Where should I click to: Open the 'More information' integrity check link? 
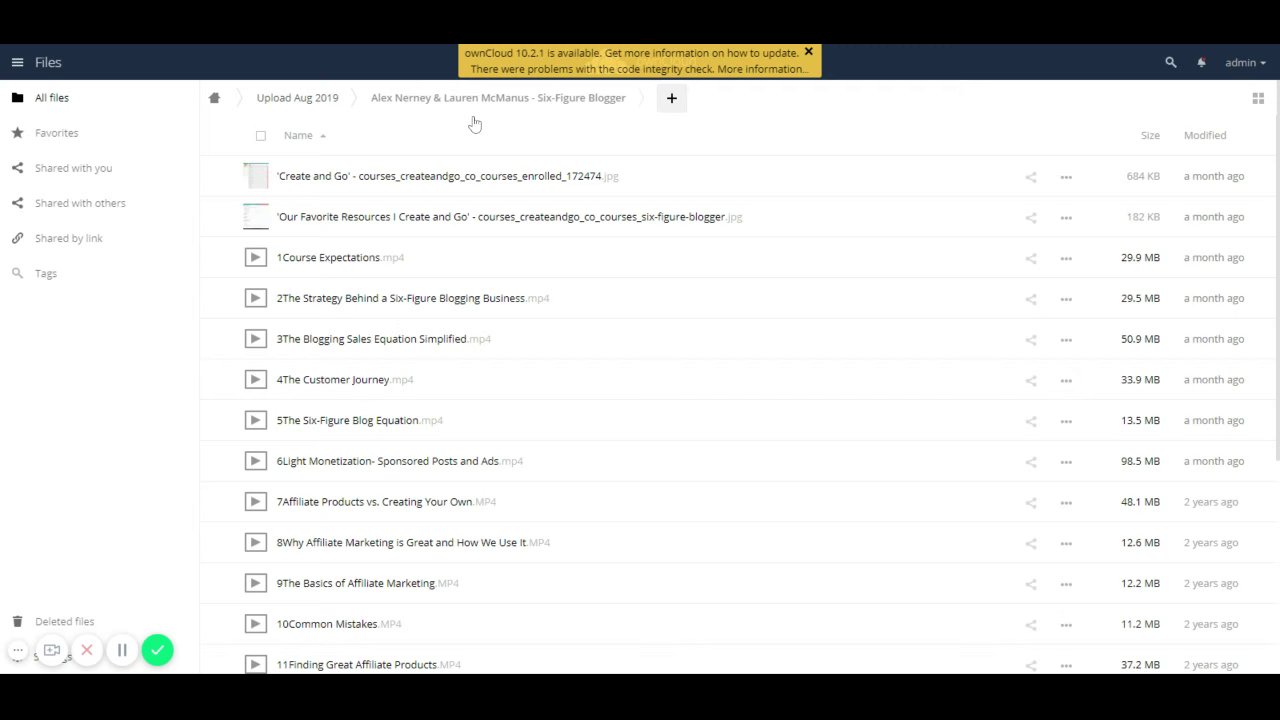761,69
